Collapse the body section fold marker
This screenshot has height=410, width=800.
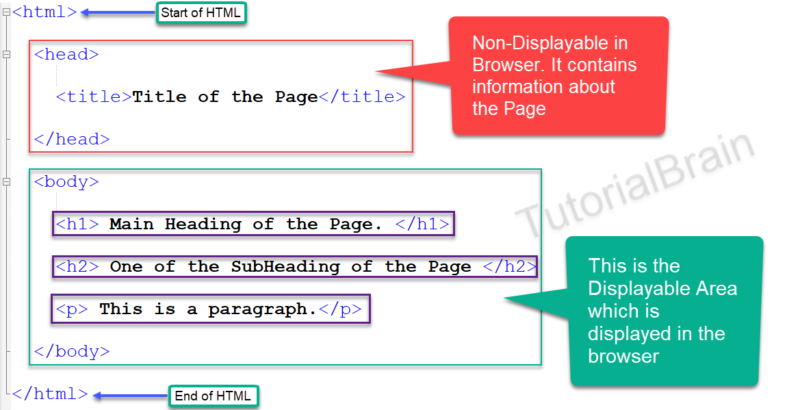pyautogui.click(x=6, y=182)
